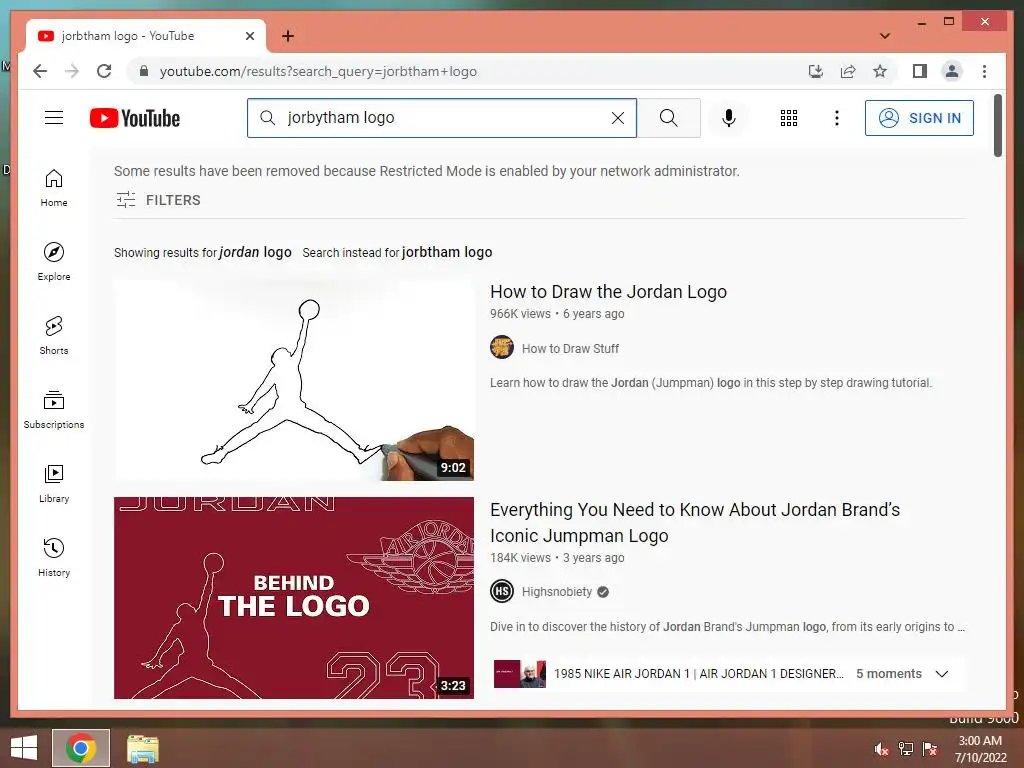Go back in browser history
The width and height of the screenshot is (1024, 768).
[x=40, y=71]
